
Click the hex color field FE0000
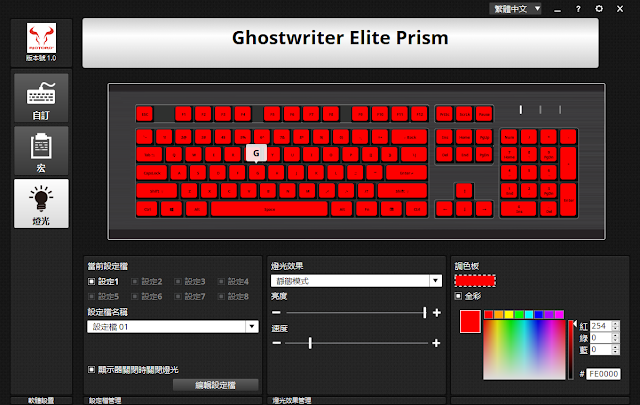coord(603,374)
